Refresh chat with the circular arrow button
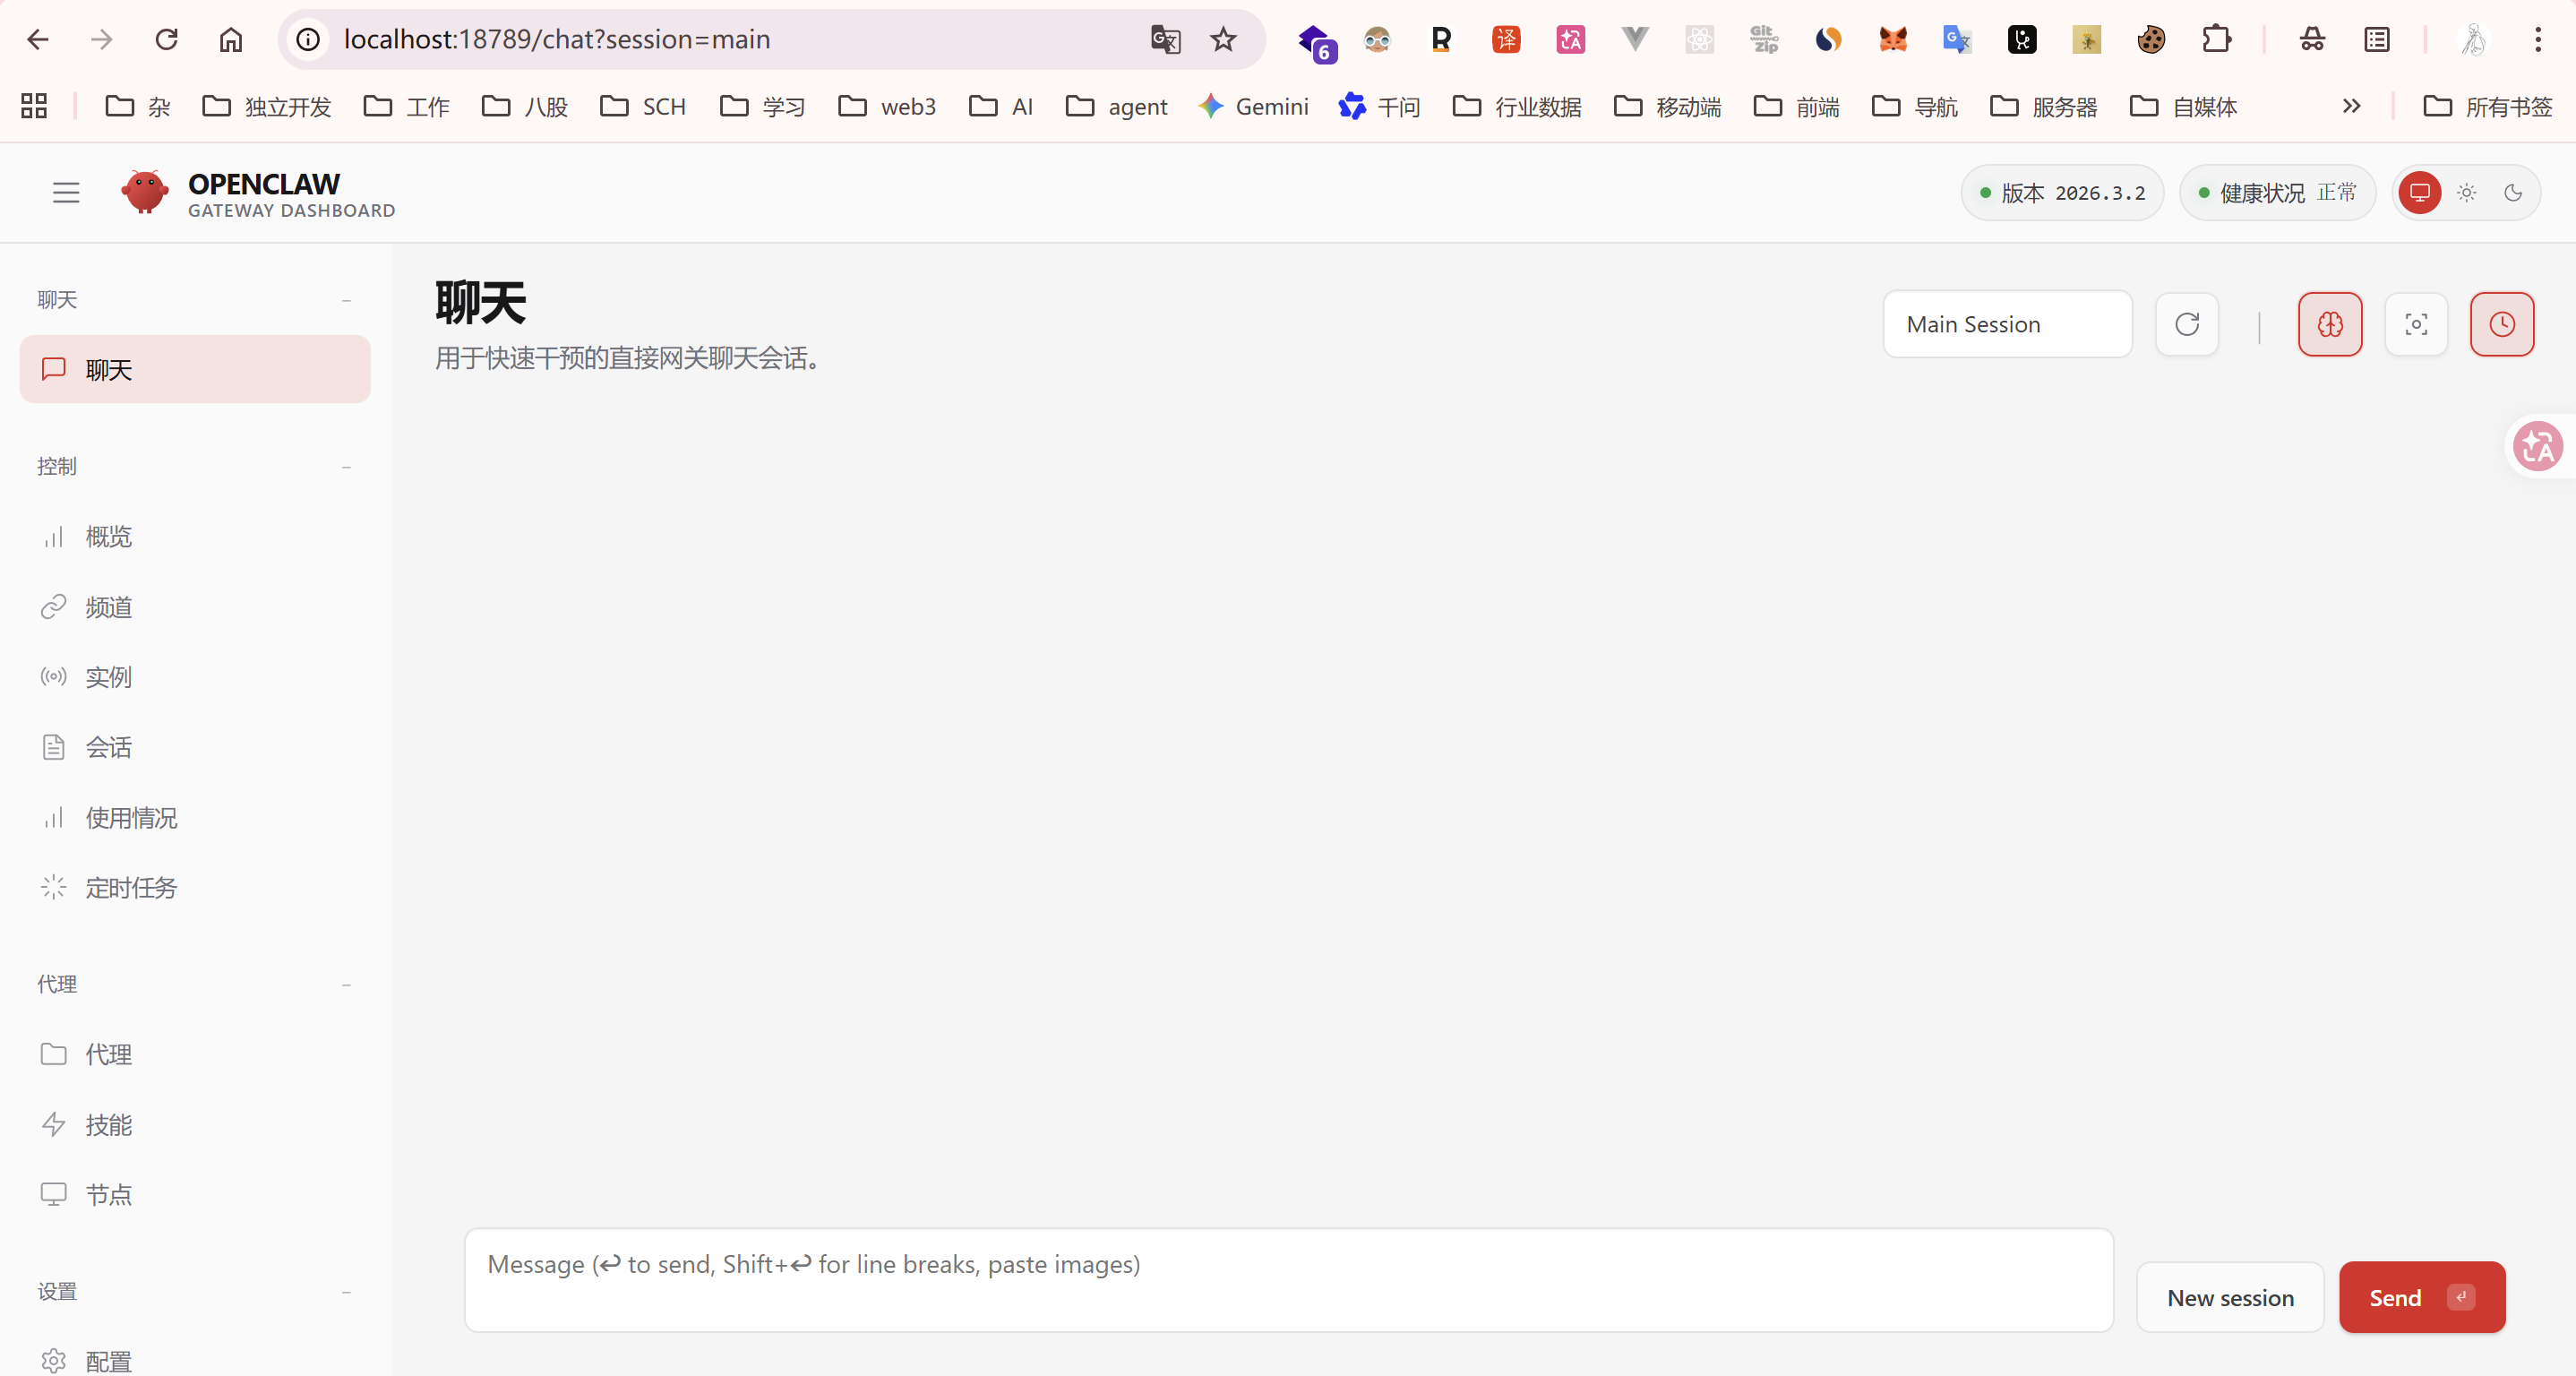 tap(2187, 324)
